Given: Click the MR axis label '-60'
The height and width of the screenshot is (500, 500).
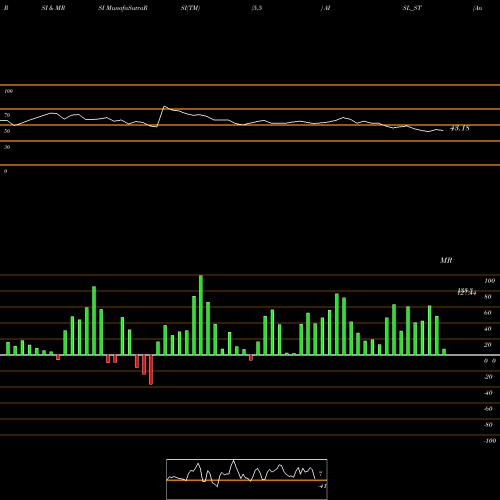Looking at the screenshot, I should 488,409.
